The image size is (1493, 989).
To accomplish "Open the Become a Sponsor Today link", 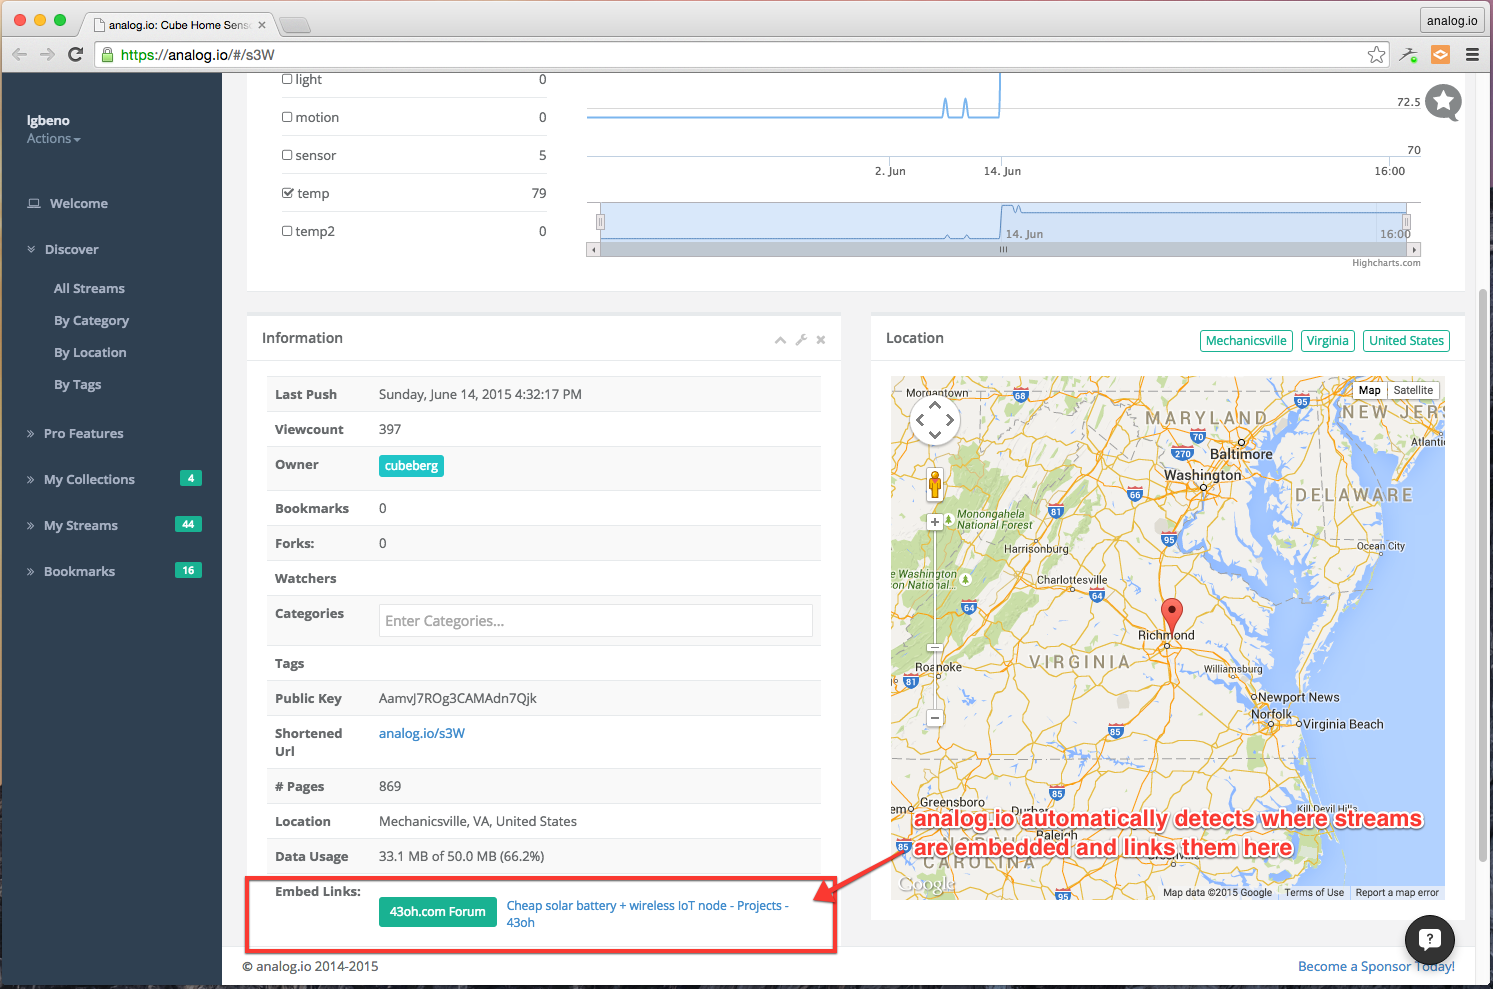I will tap(1376, 966).
